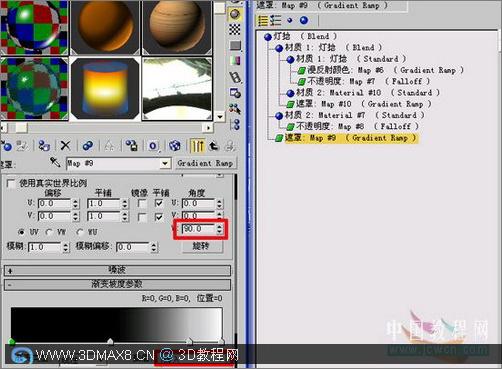Select 材质 2: Material #10 tree item
502x369 pixels.
point(363,93)
